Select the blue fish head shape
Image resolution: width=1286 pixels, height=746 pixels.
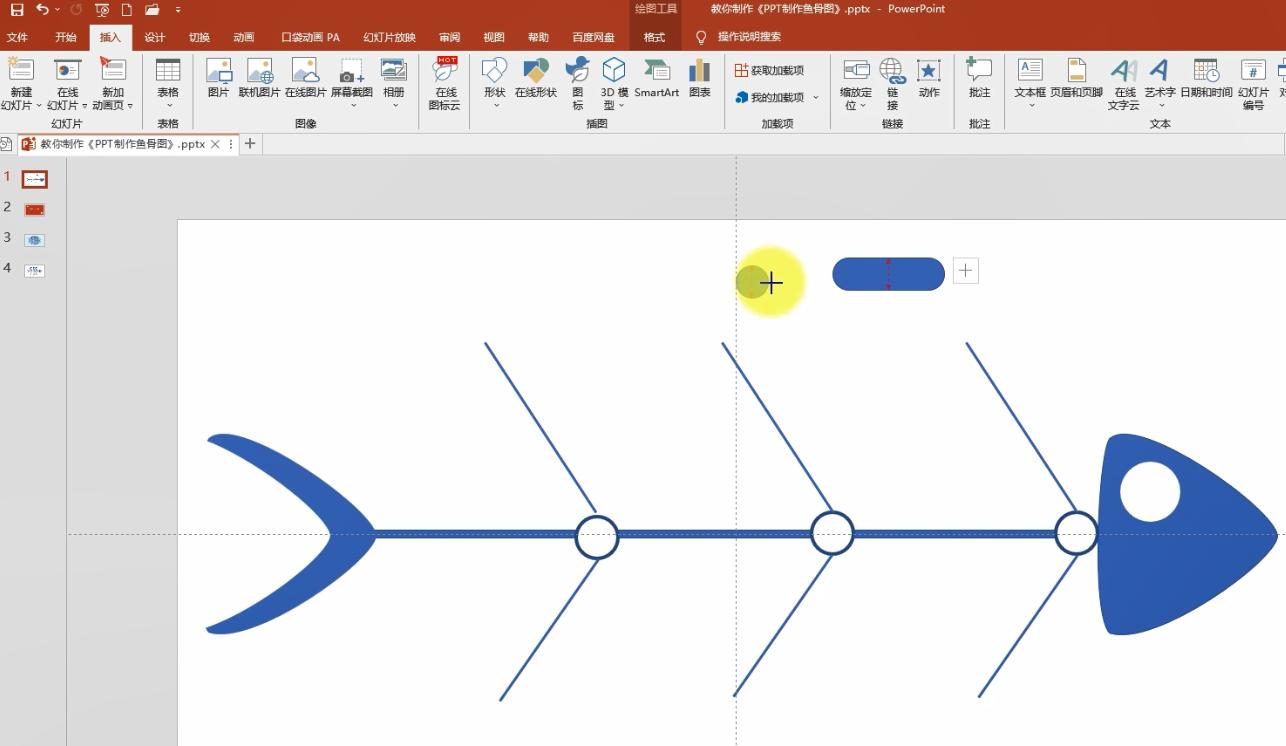click(1187, 534)
